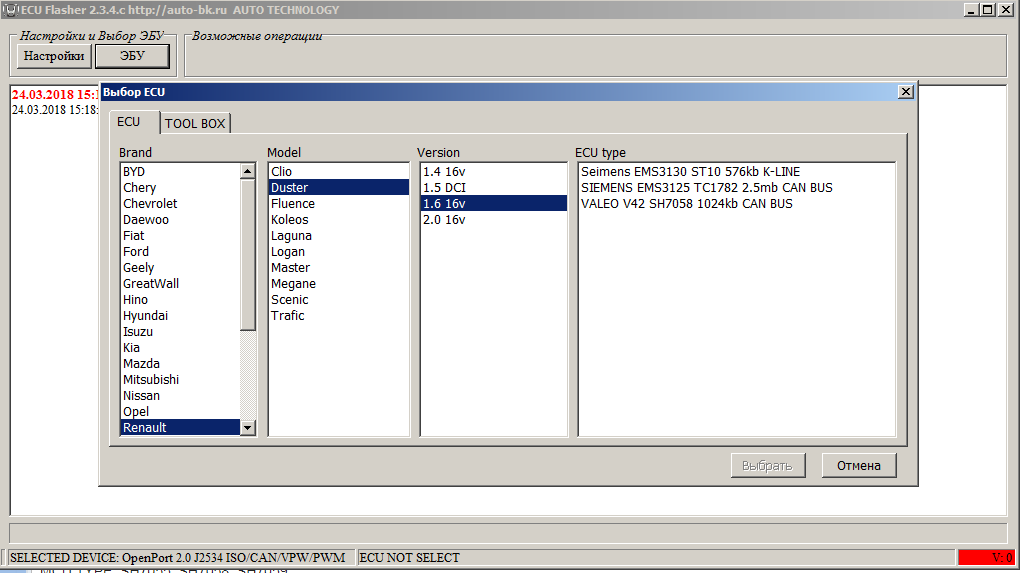Pick version 1.5 DCI
Screen dimensions: 1020x573
(494, 188)
